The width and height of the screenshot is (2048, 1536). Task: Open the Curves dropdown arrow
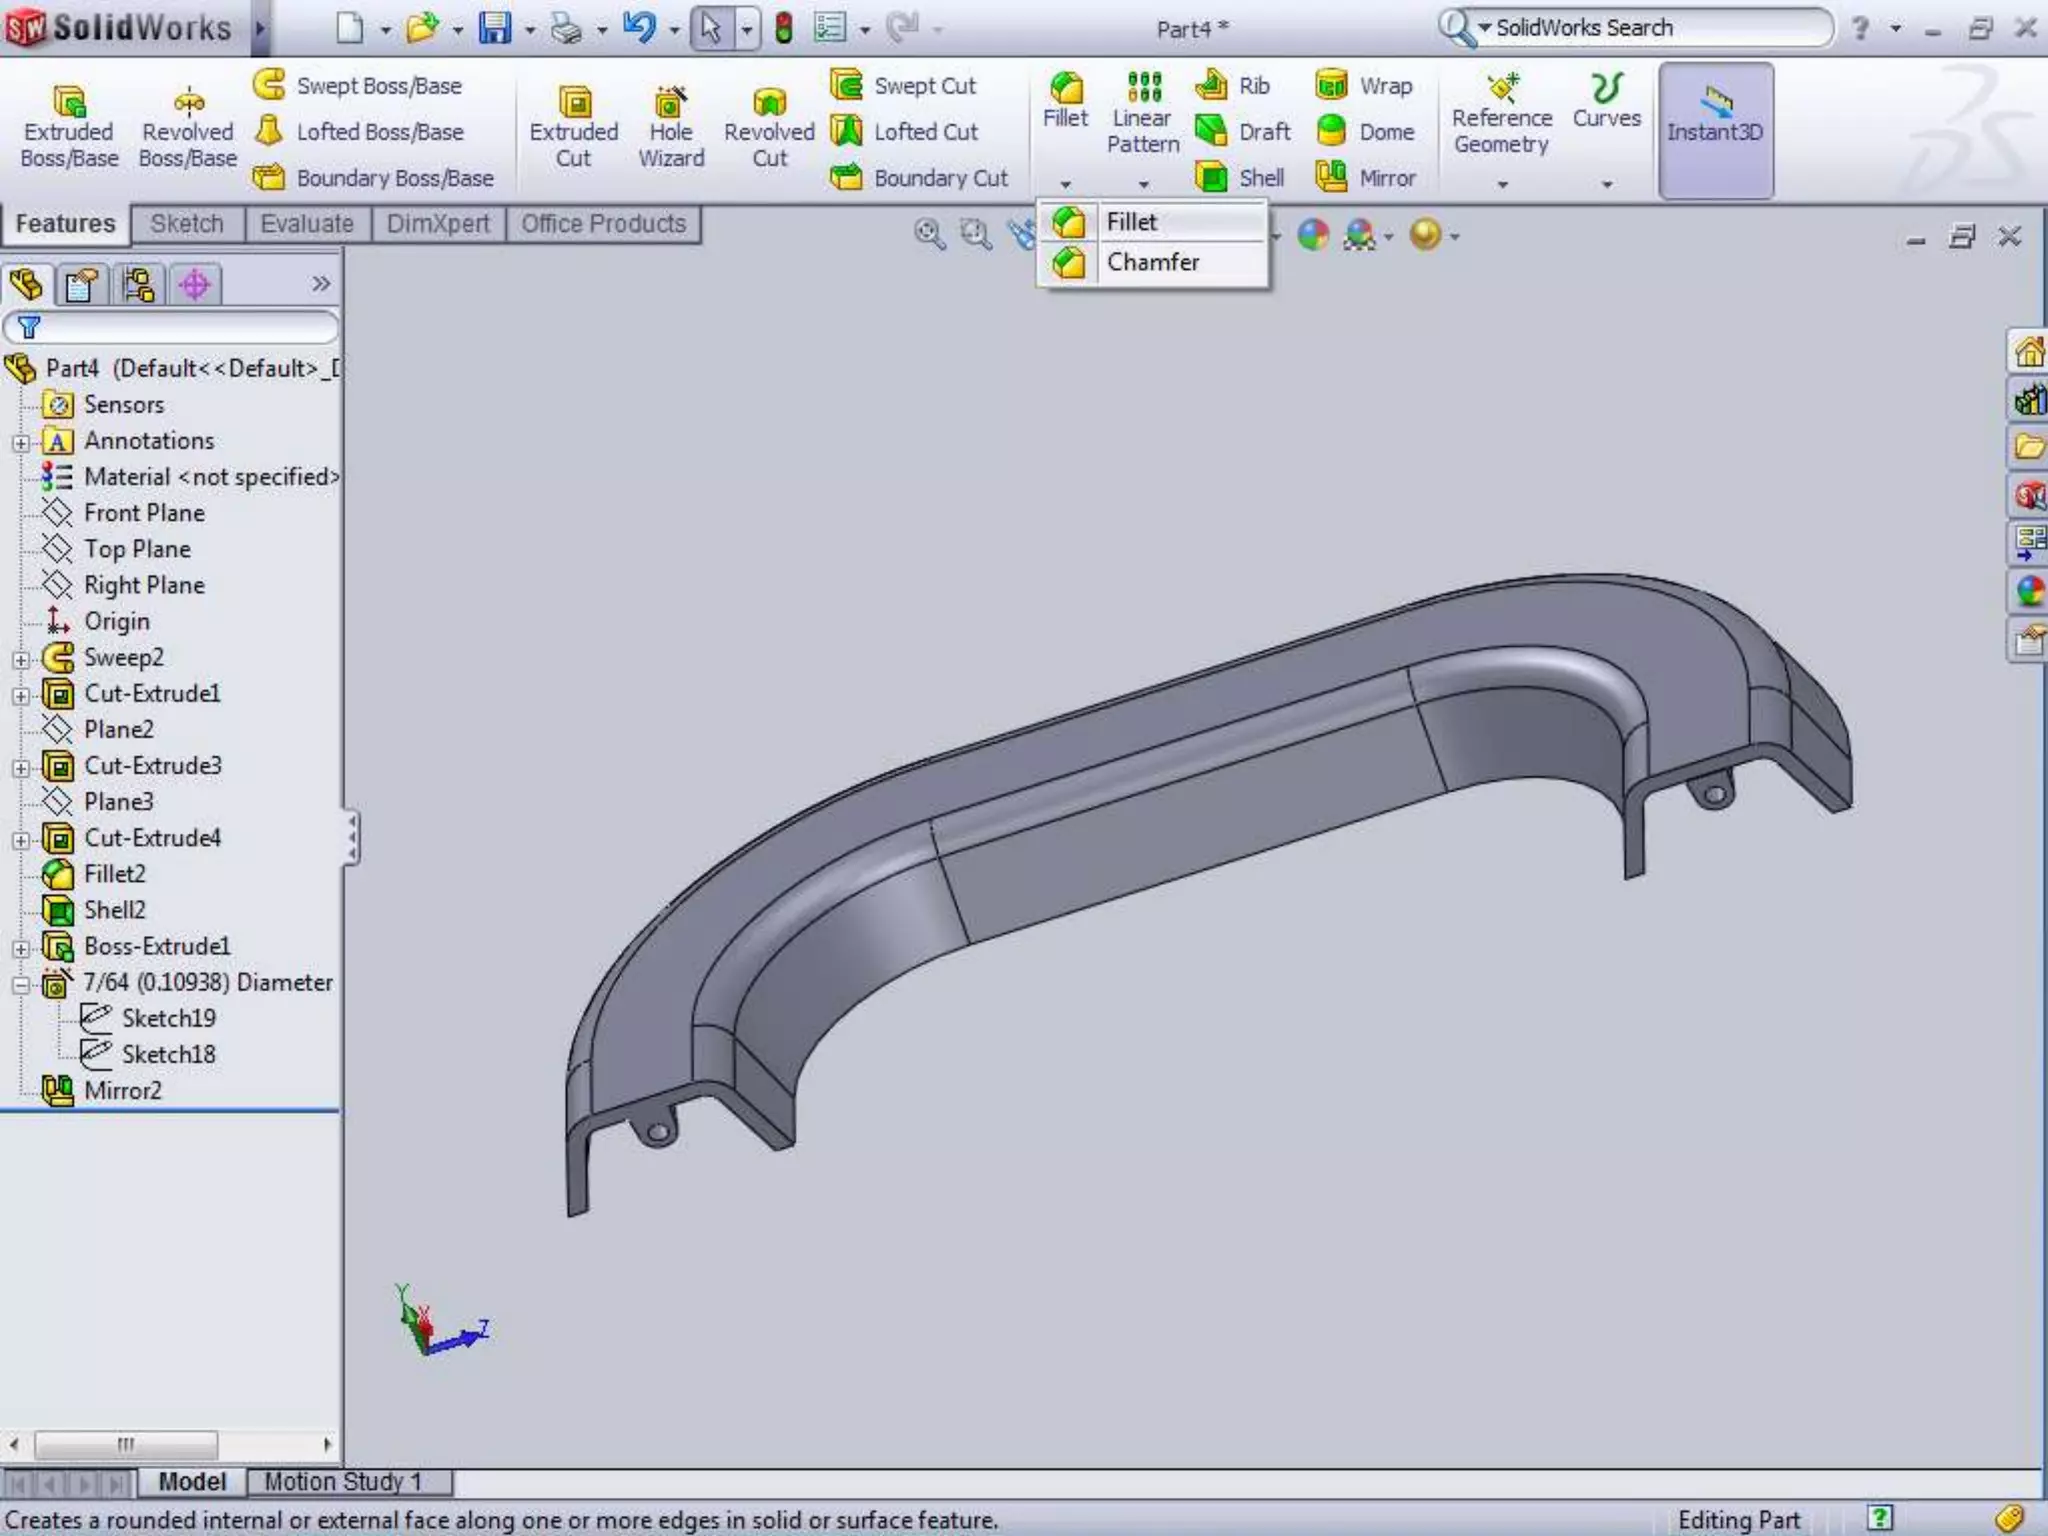click(x=1607, y=185)
